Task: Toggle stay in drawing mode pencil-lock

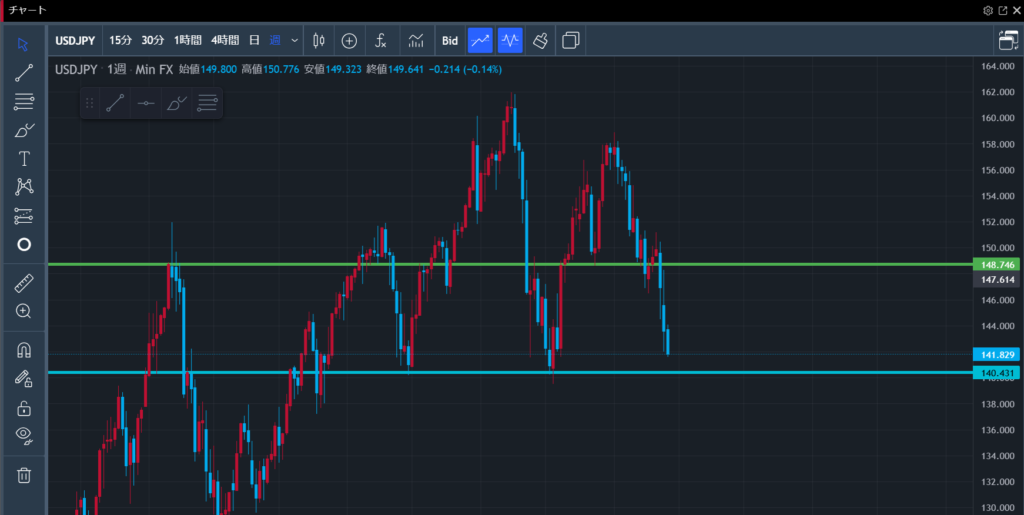Action: 24,379
